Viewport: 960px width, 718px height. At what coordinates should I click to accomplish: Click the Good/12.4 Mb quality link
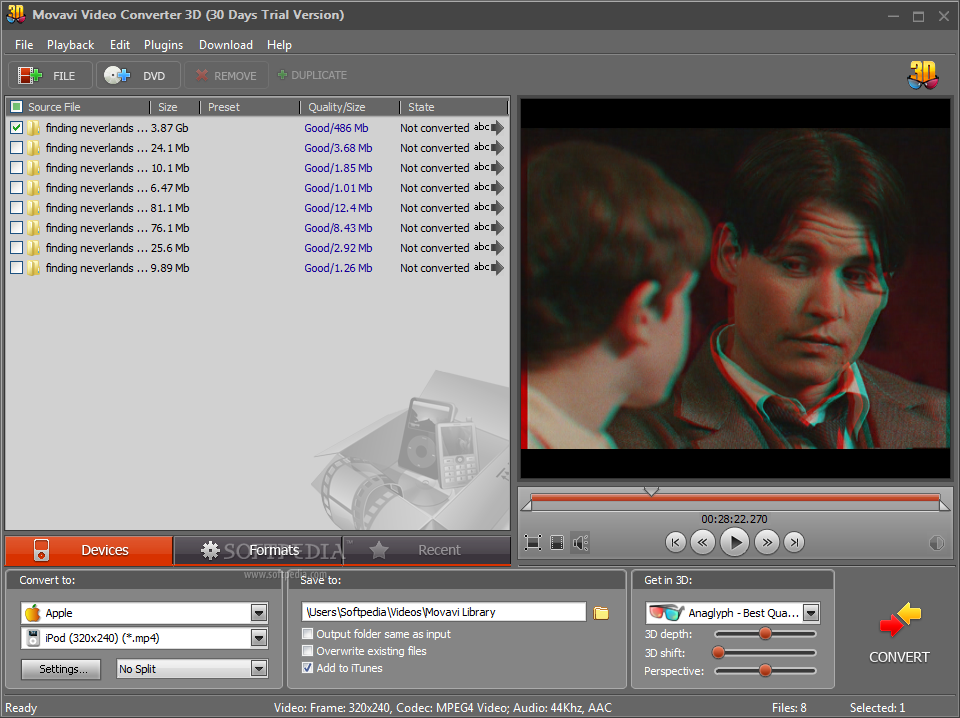click(x=338, y=208)
